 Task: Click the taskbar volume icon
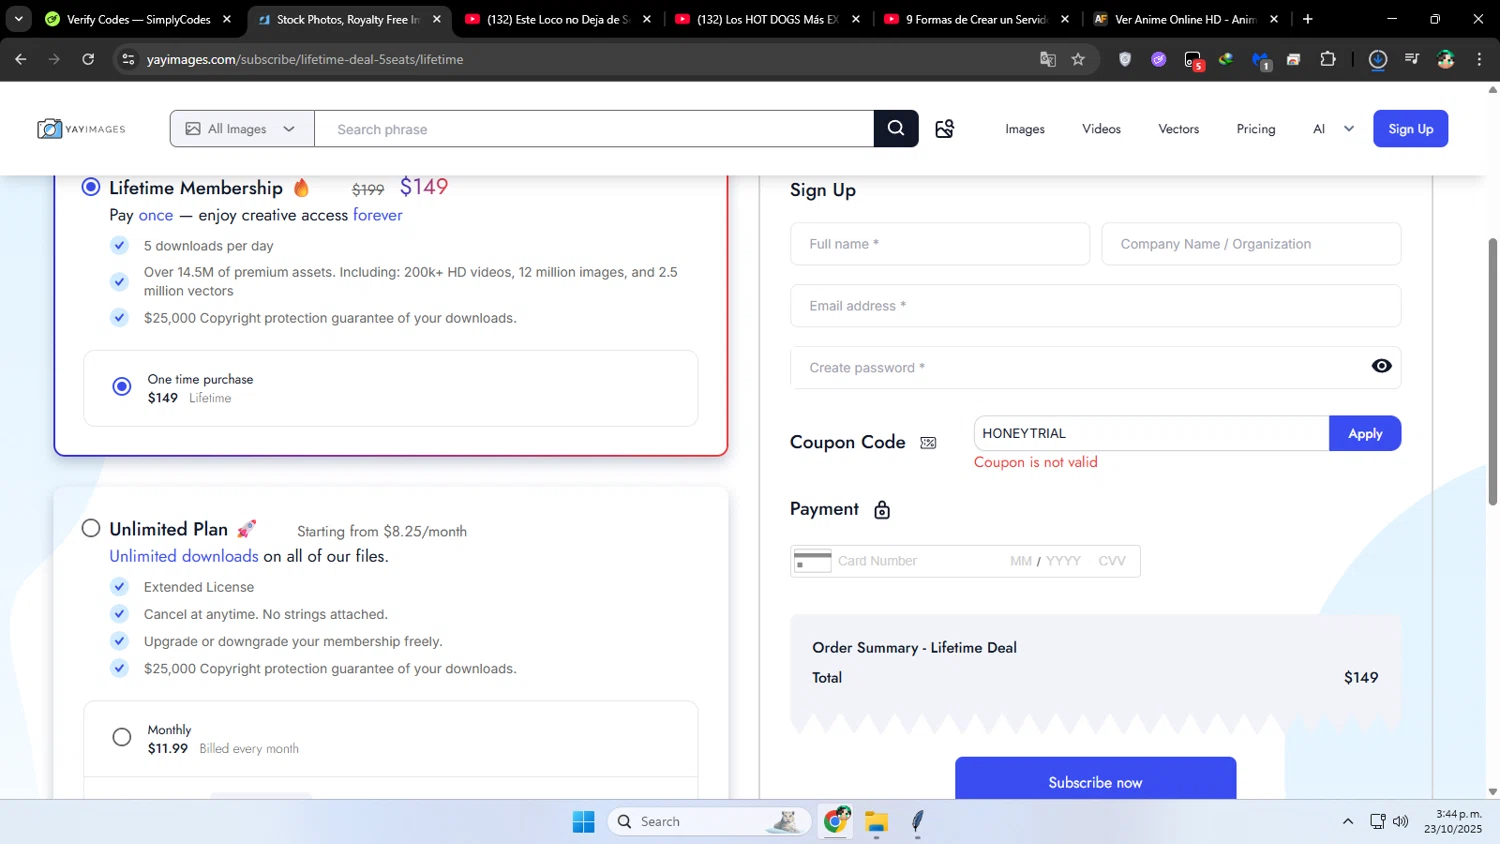(x=1401, y=821)
